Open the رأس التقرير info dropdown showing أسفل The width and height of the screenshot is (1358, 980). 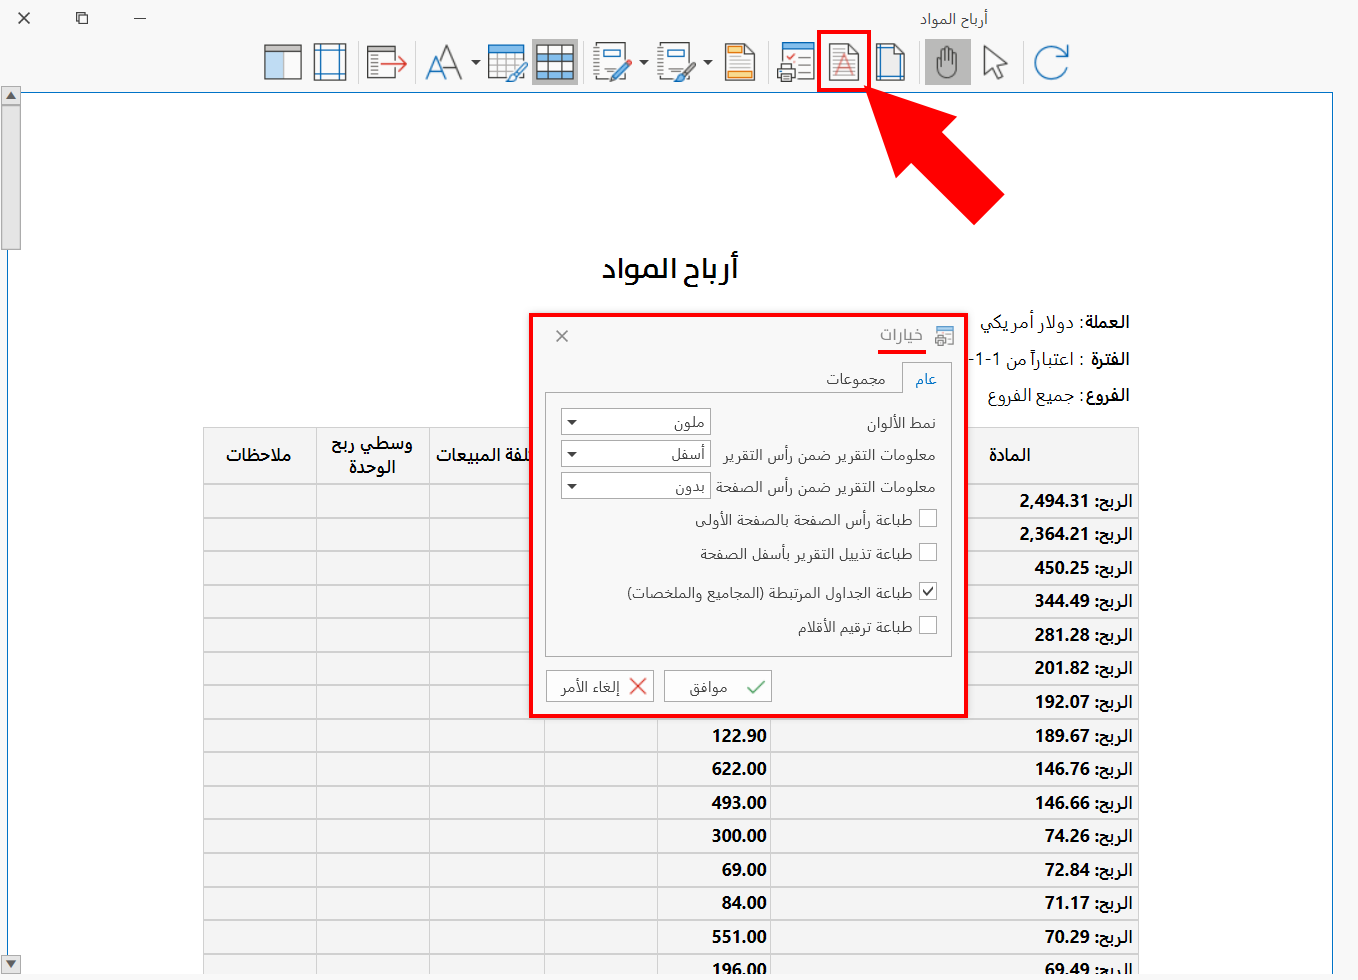636,454
